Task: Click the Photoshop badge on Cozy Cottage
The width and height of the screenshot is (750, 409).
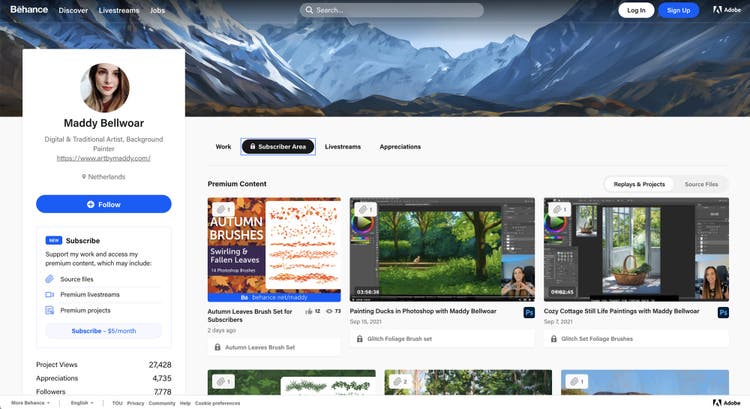Action: tap(723, 312)
